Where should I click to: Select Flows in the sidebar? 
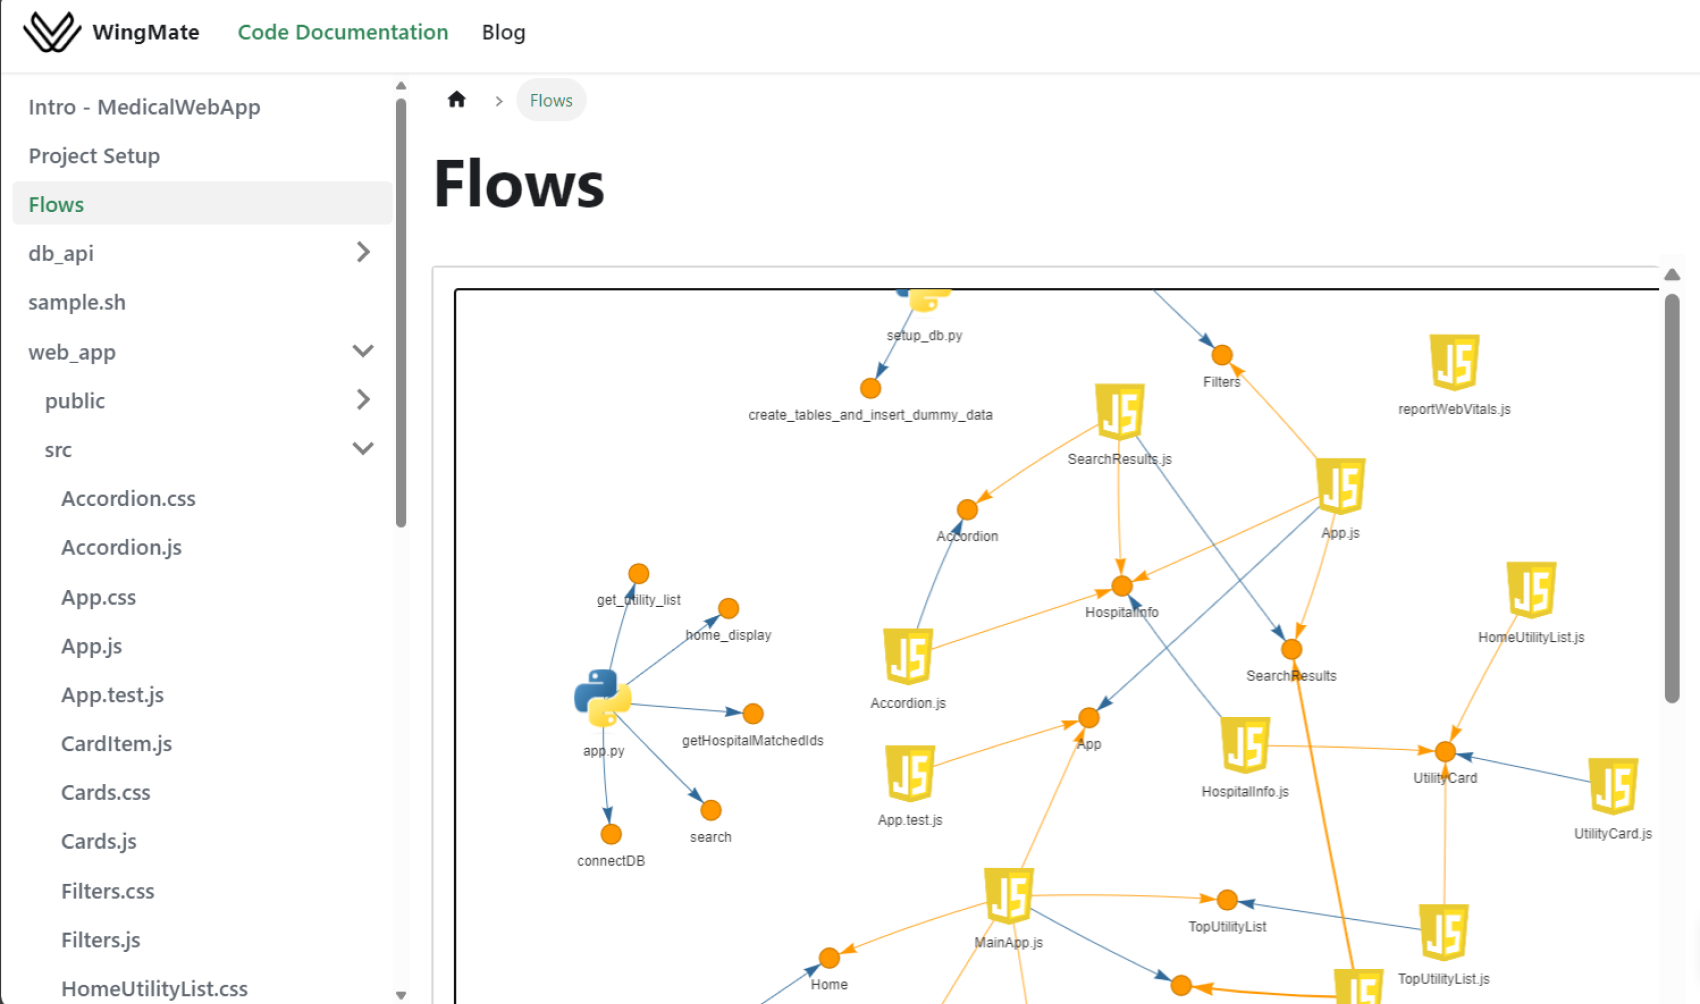tap(202, 204)
